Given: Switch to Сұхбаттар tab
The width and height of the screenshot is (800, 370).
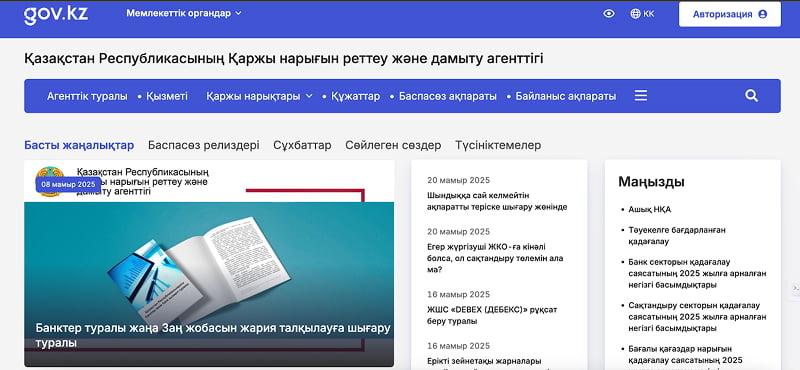Looking at the screenshot, I should (302, 145).
